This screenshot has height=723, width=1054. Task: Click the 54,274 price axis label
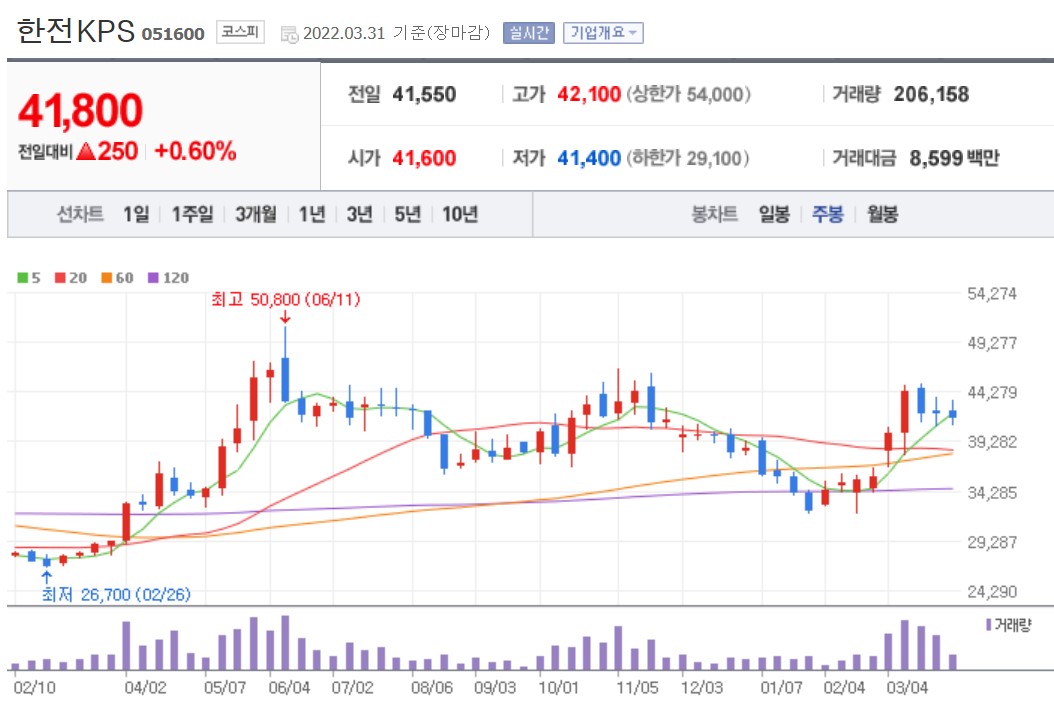coord(991,294)
